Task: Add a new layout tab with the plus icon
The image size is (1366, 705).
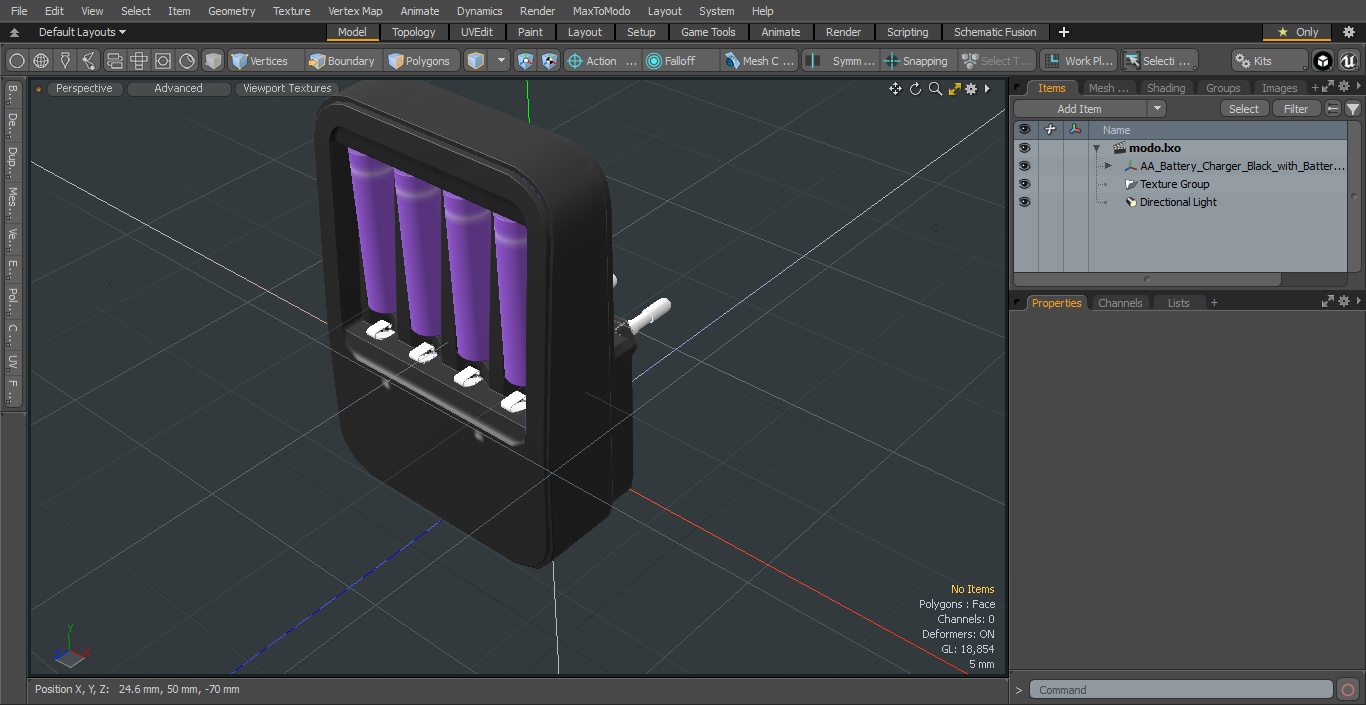Action: 1063,32
